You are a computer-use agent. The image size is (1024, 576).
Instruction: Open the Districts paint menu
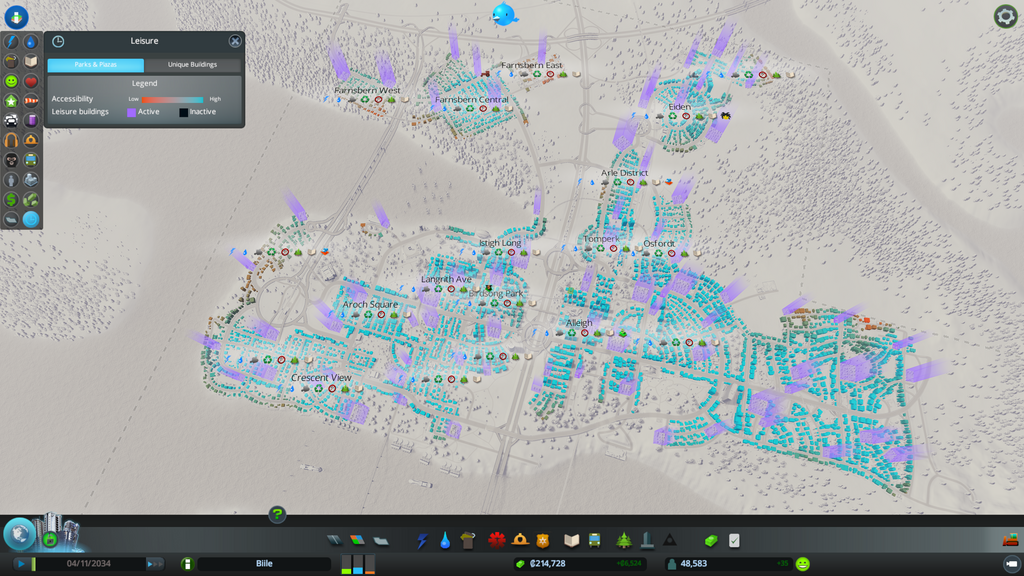pyautogui.click(x=381, y=540)
